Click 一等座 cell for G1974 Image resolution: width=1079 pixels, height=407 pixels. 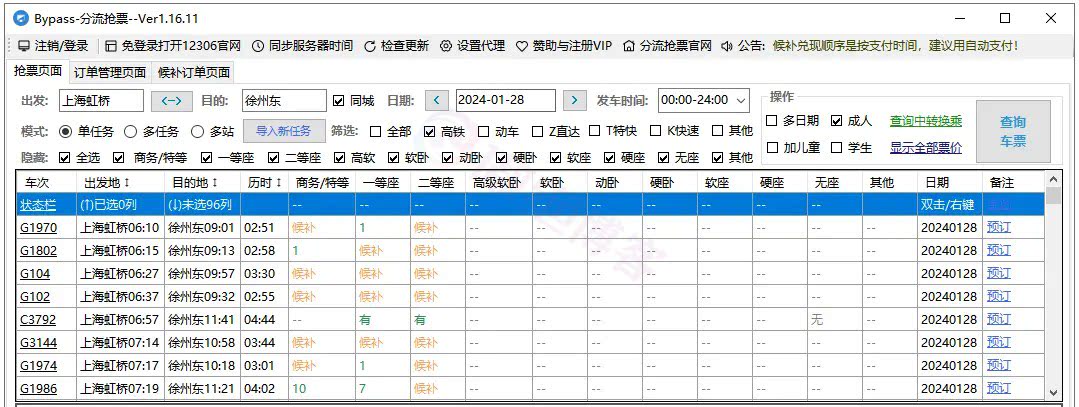pyautogui.click(x=383, y=366)
